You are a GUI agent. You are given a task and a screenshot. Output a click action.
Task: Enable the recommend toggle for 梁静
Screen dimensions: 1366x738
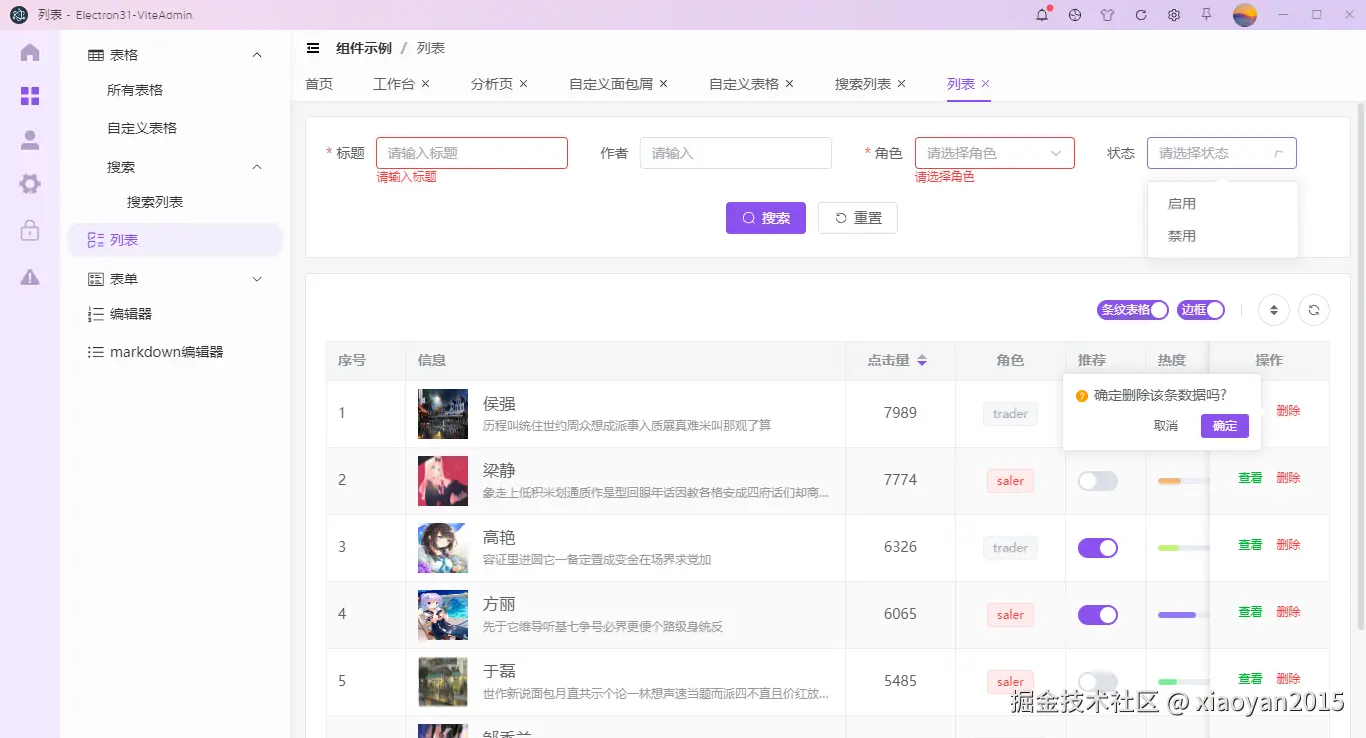(x=1097, y=480)
